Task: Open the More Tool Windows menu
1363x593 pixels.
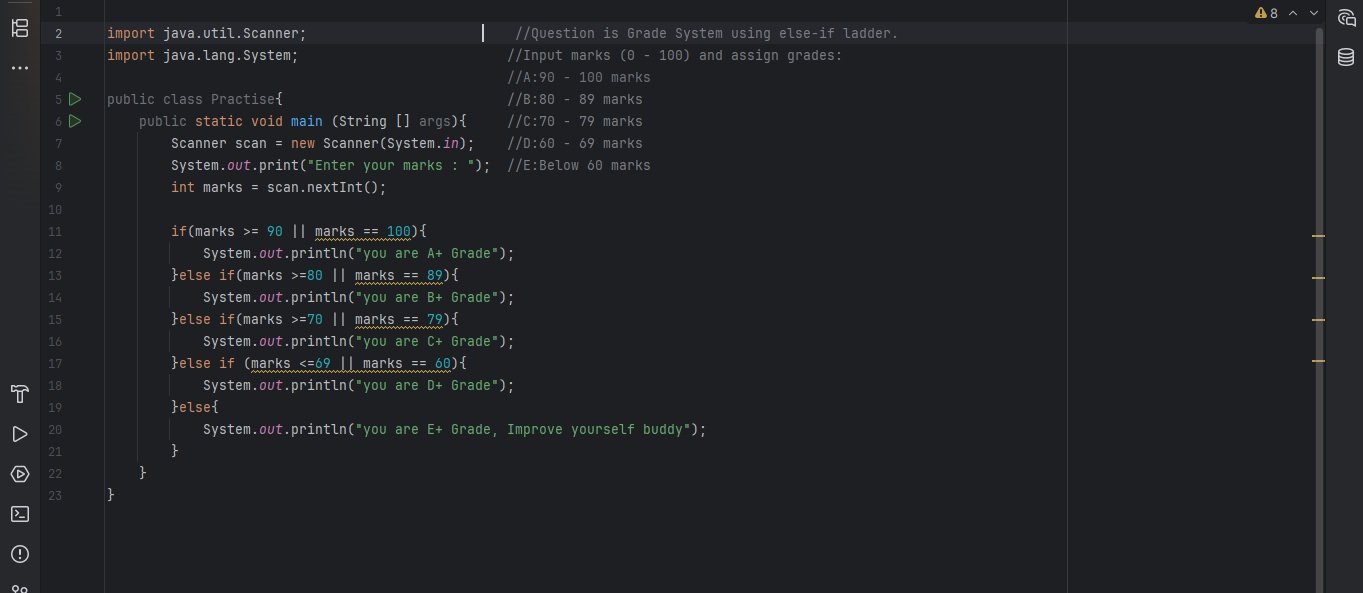Action: 19,68
